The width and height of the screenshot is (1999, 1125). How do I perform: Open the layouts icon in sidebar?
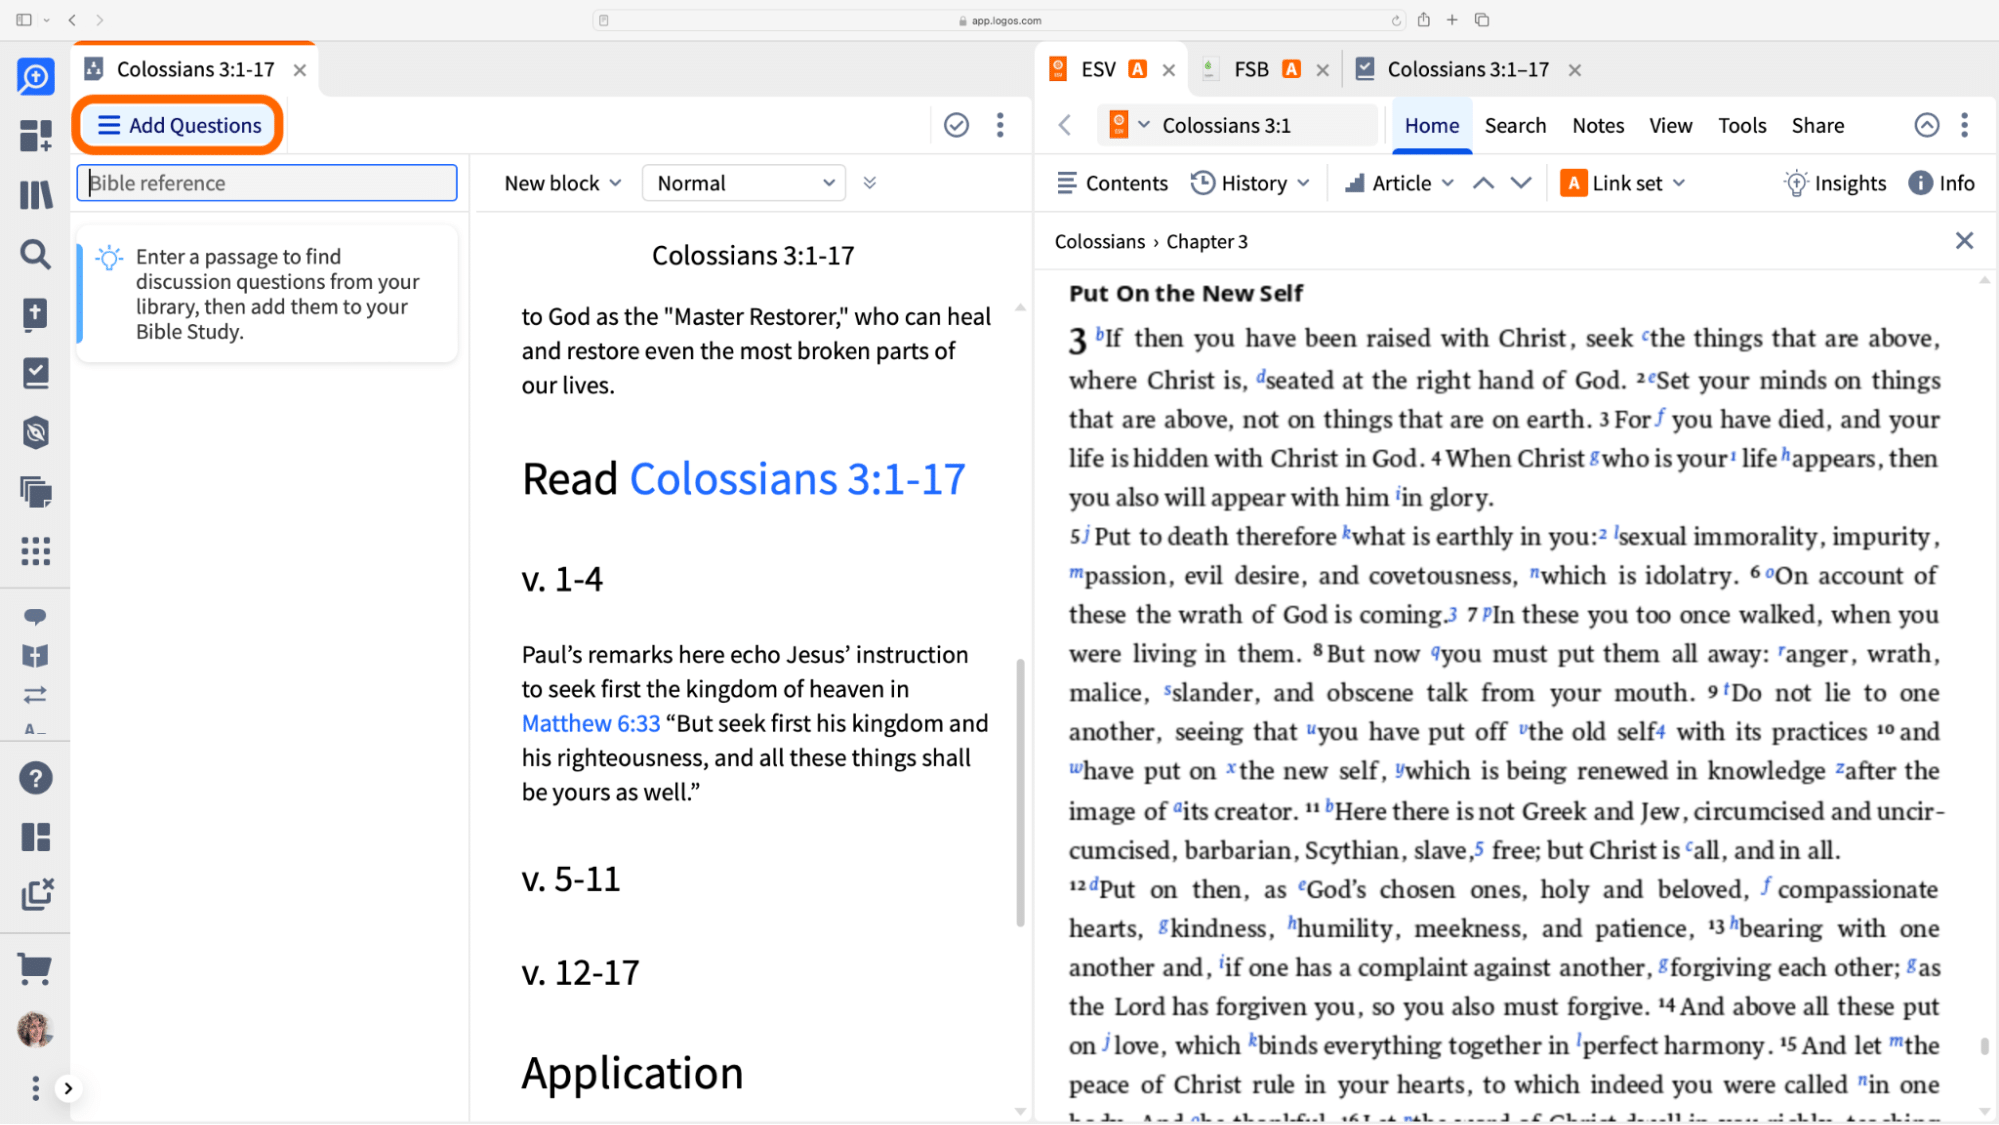coord(35,837)
